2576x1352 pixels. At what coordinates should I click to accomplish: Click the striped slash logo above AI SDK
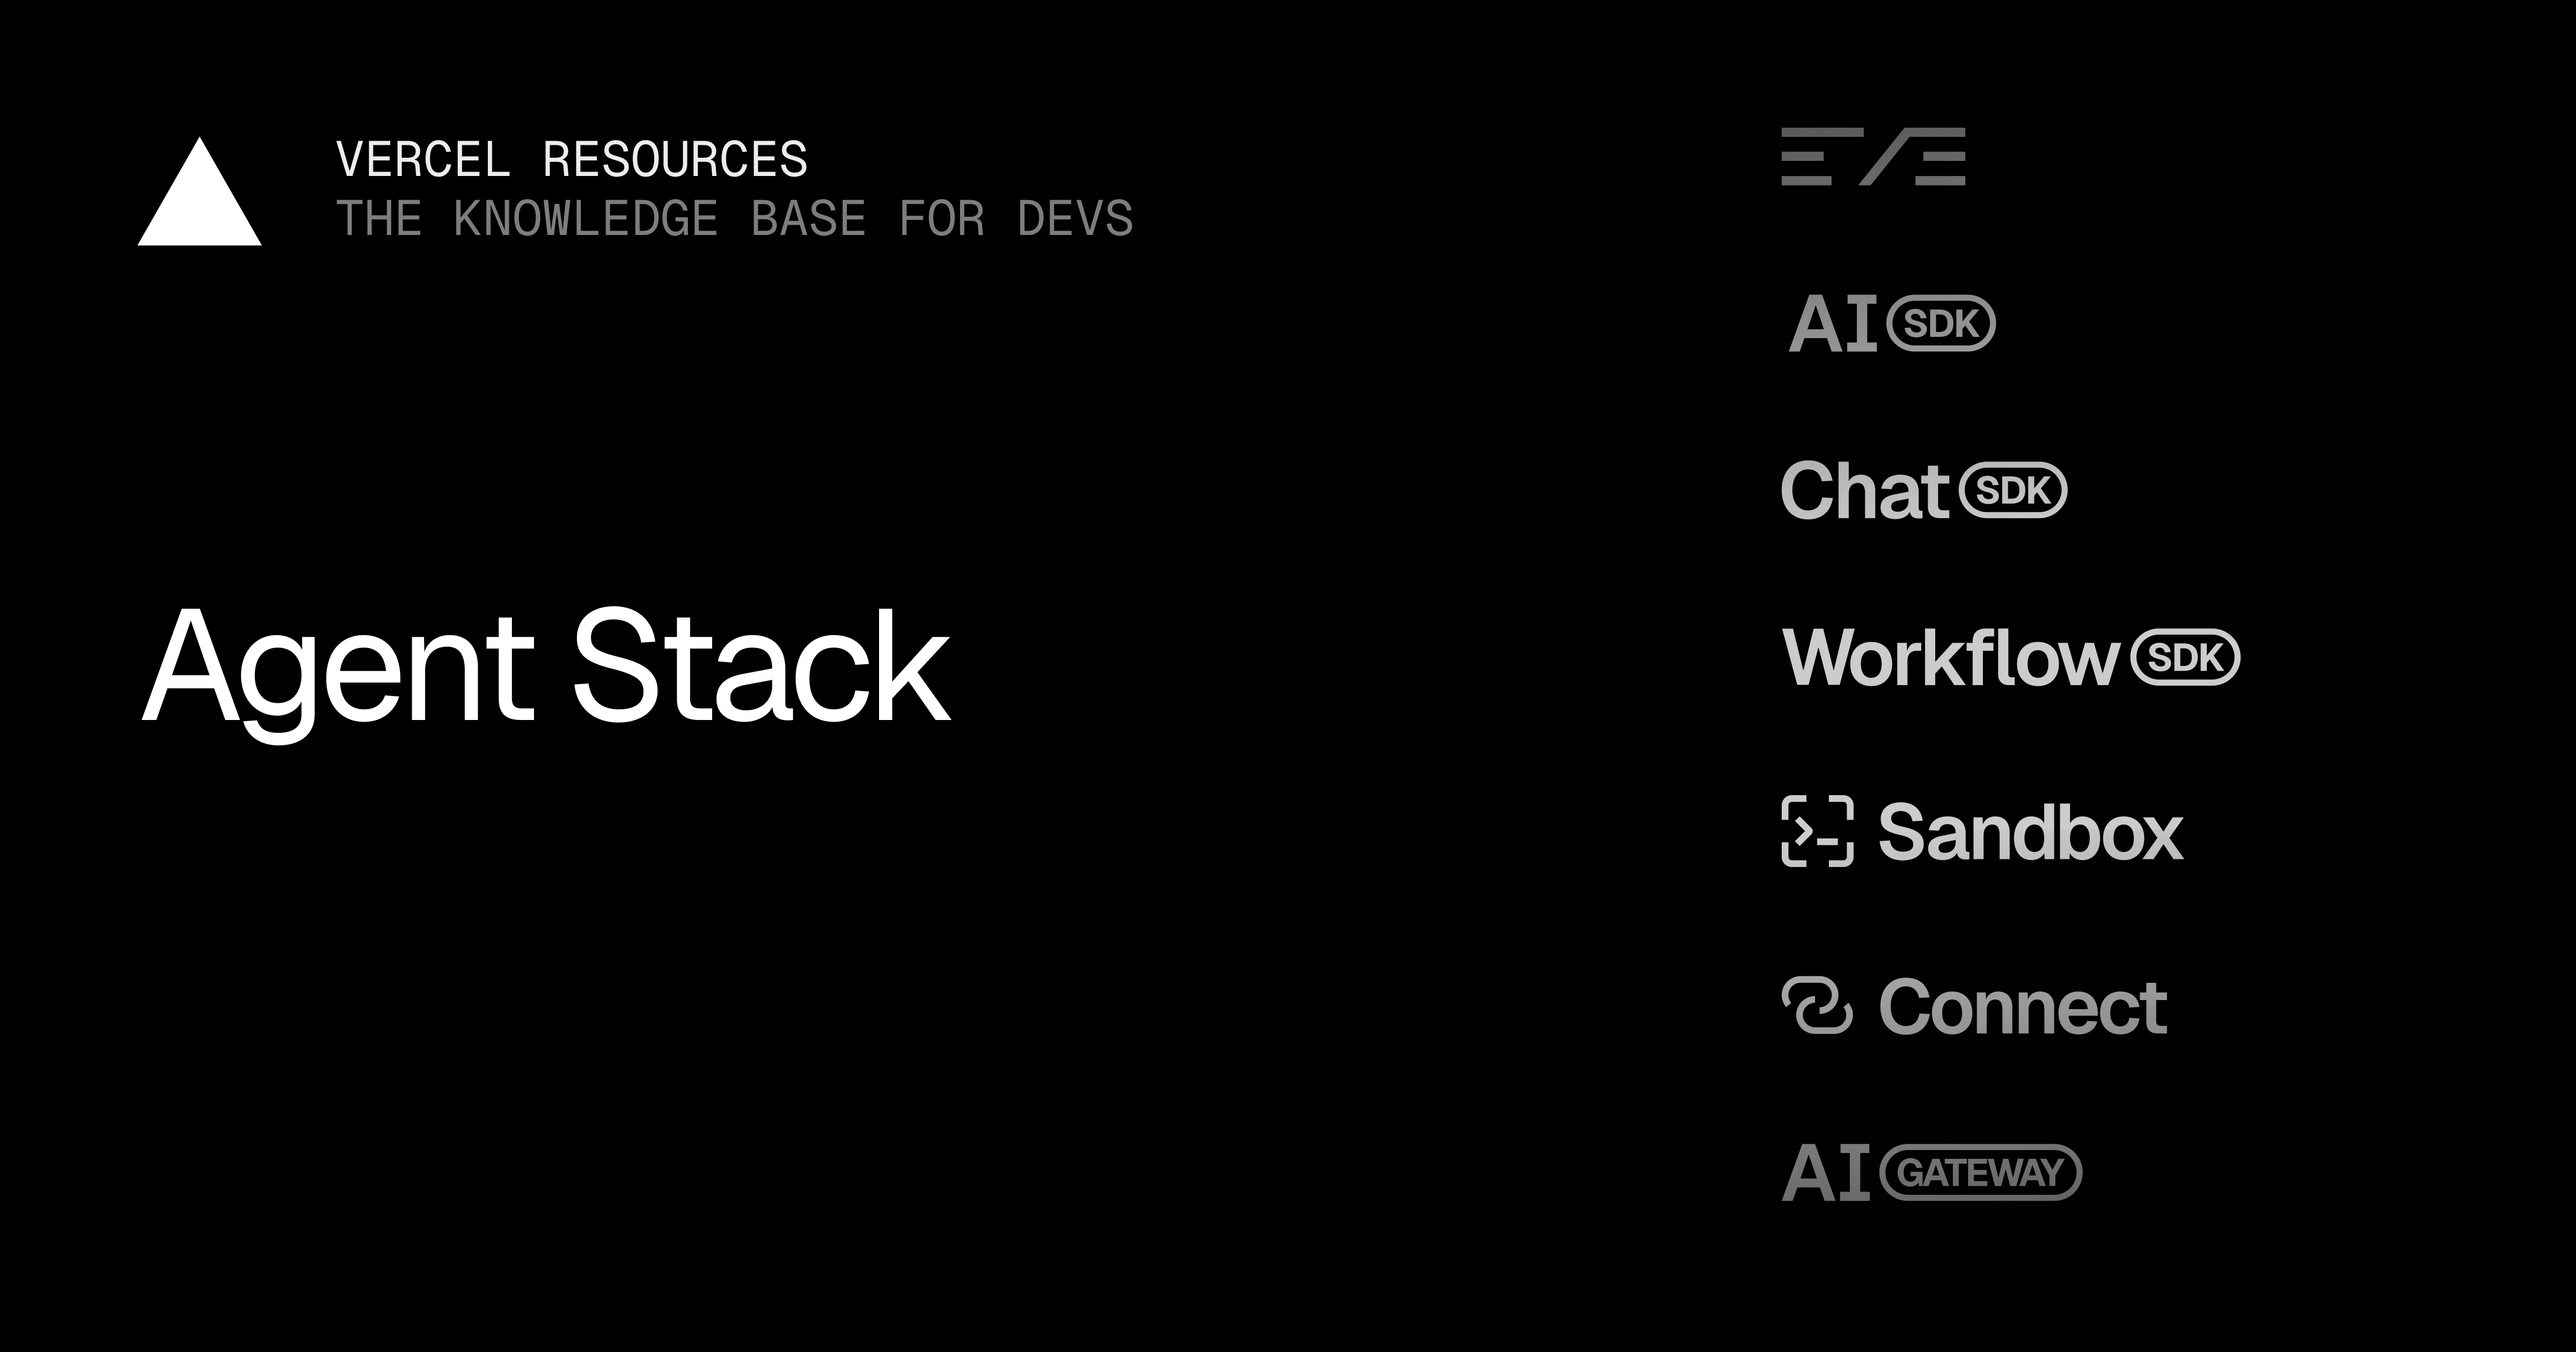click(1873, 156)
